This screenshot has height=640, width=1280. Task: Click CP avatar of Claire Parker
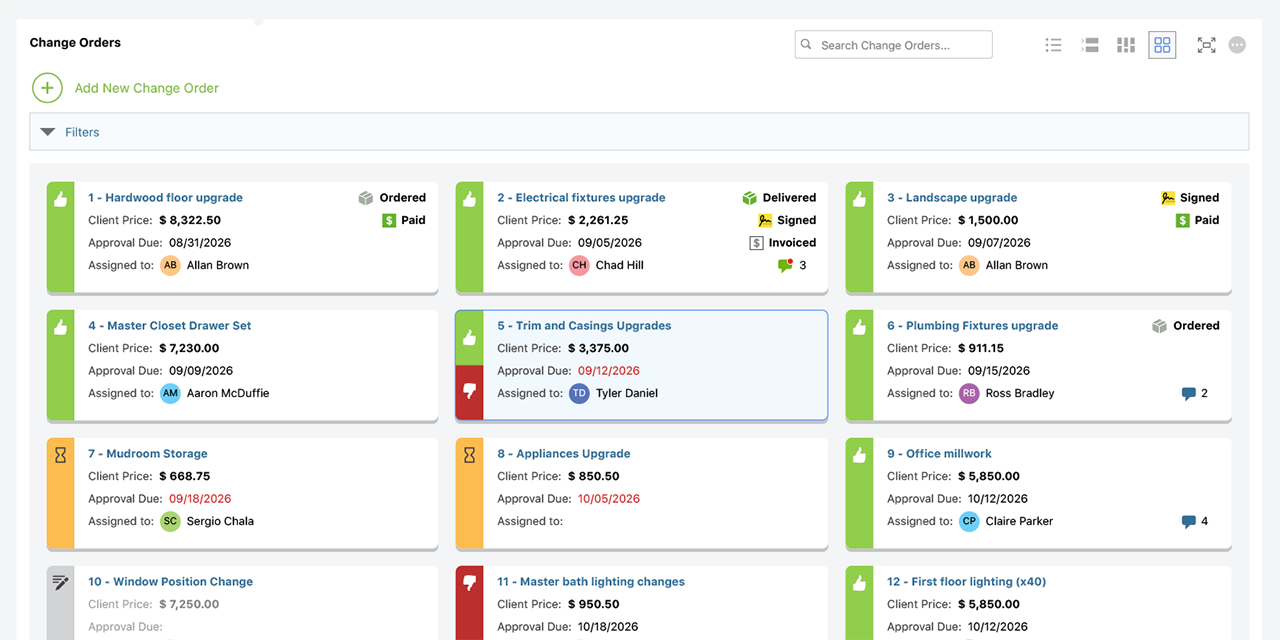(969, 521)
